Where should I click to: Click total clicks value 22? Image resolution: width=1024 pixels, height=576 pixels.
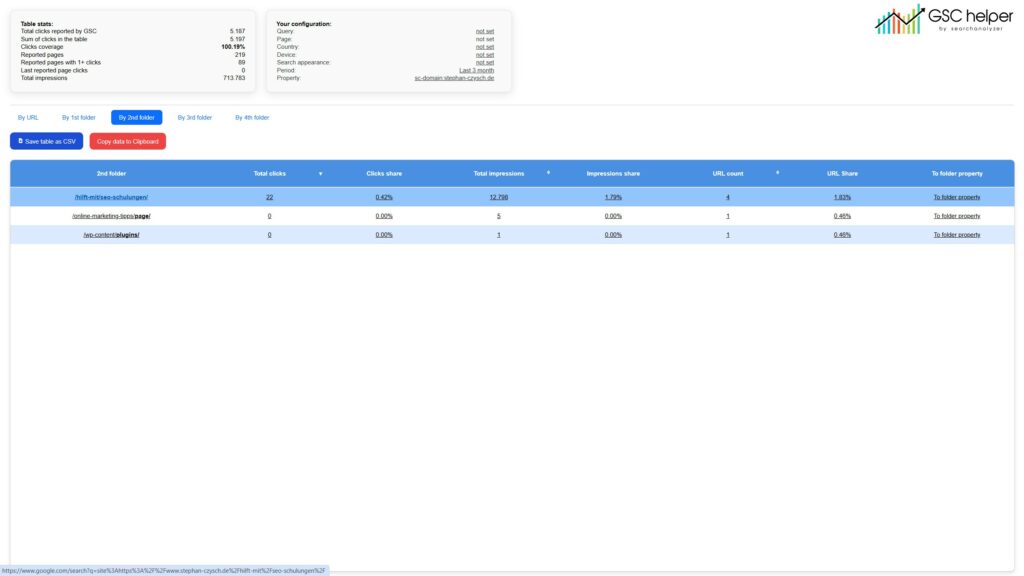pos(269,197)
